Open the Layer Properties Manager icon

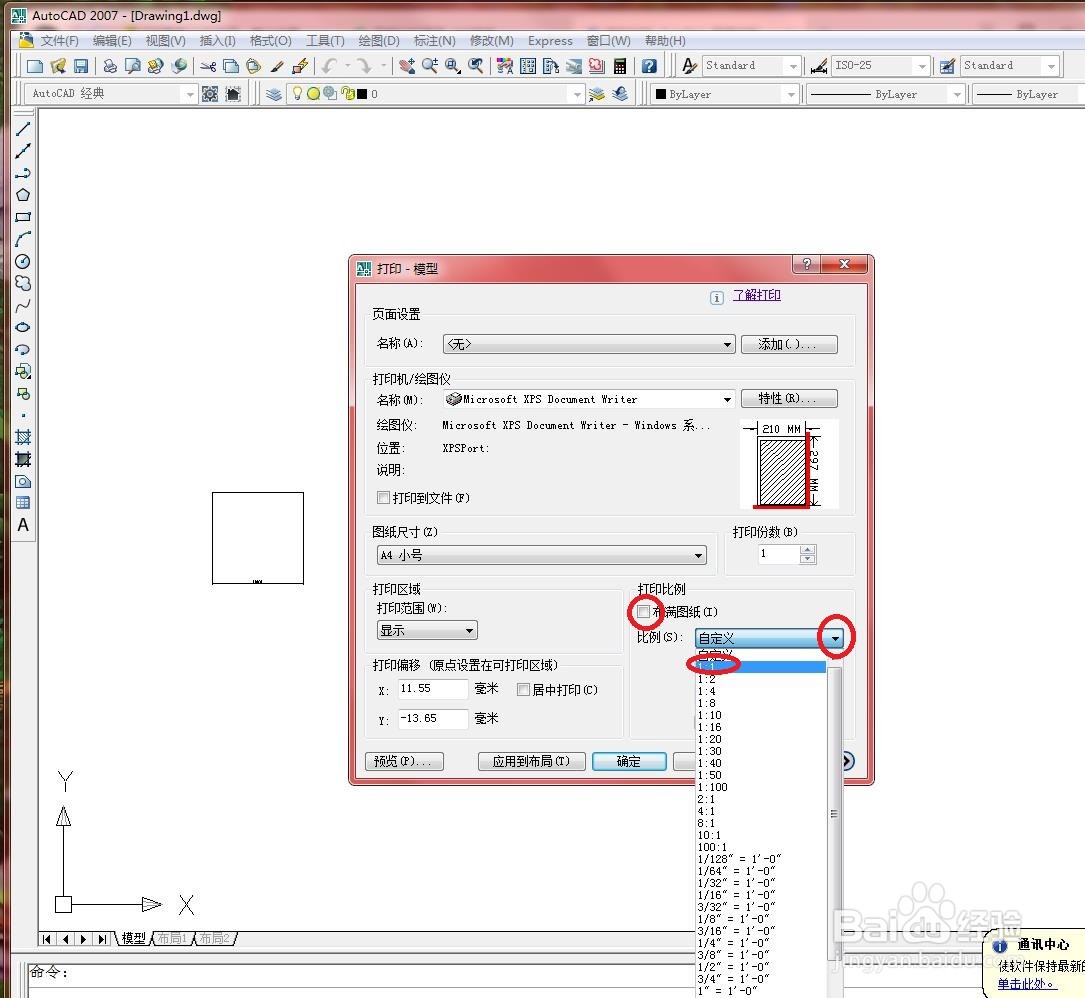tap(274, 93)
